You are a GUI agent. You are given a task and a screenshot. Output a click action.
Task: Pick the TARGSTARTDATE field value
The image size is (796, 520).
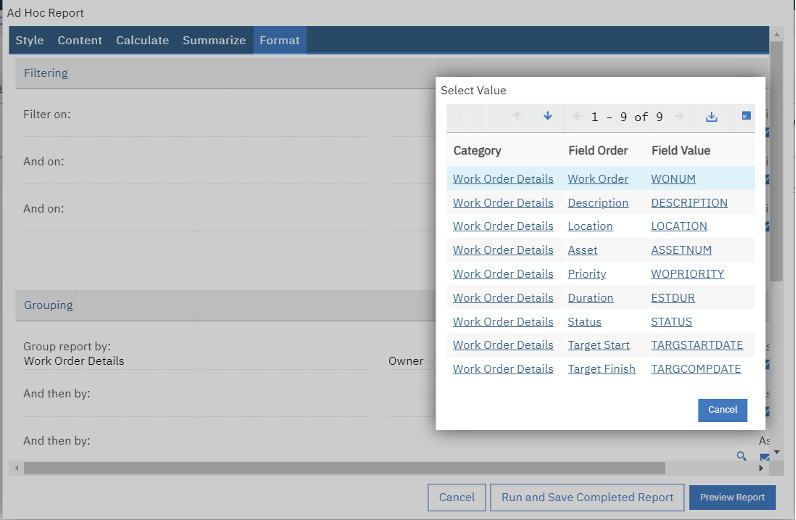tap(696, 345)
